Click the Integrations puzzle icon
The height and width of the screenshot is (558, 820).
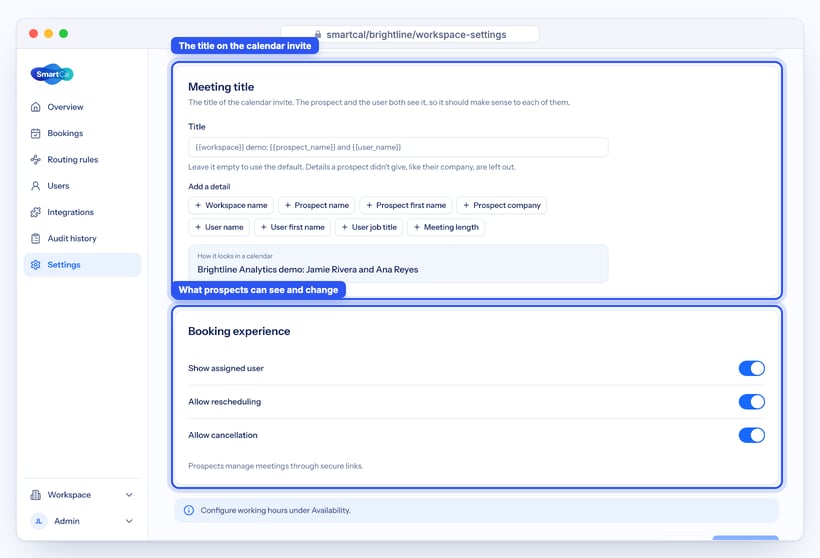pyautogui.click(x=36, y=212)
